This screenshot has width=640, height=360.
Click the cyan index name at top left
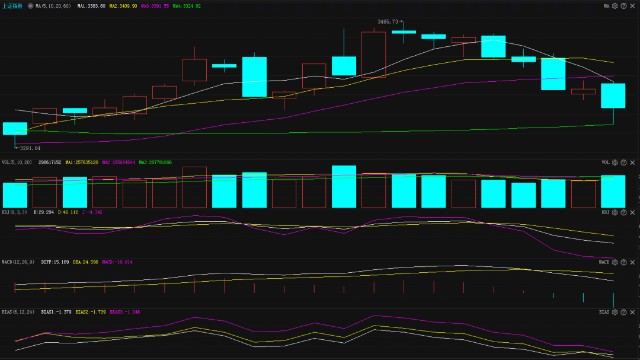click(x=13, y=6)
